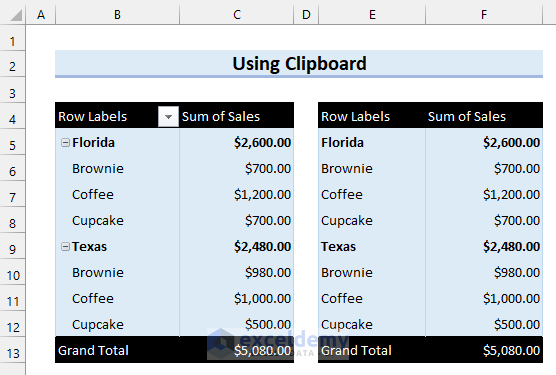The height and width of the screenshot is (375, 556).
Task: Select row 7 header
Action: 12,194
